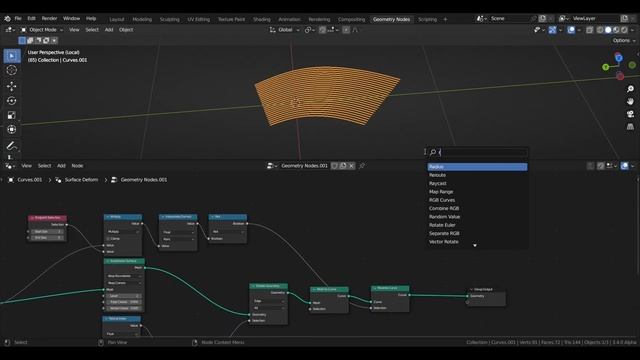Open node editor type dropdown
Viewport: 640px width, 360px height.
pos(10,166)
